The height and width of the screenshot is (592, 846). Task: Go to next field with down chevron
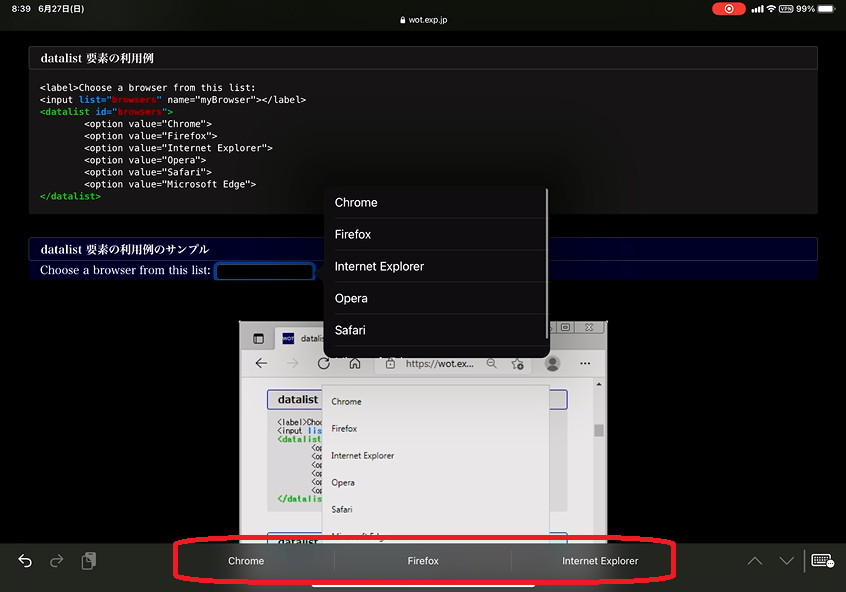(787, 561)
